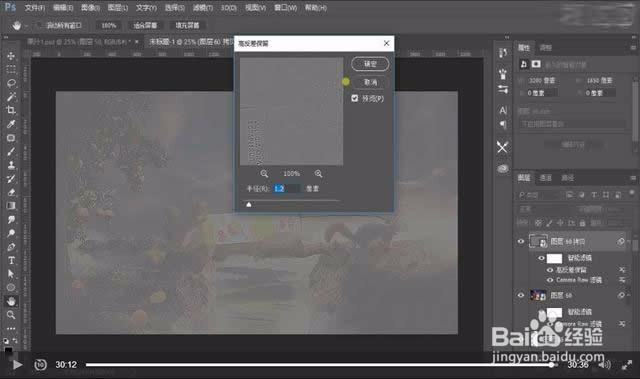
Task: Hide layer 60 visibility eye
Action: 521,295
